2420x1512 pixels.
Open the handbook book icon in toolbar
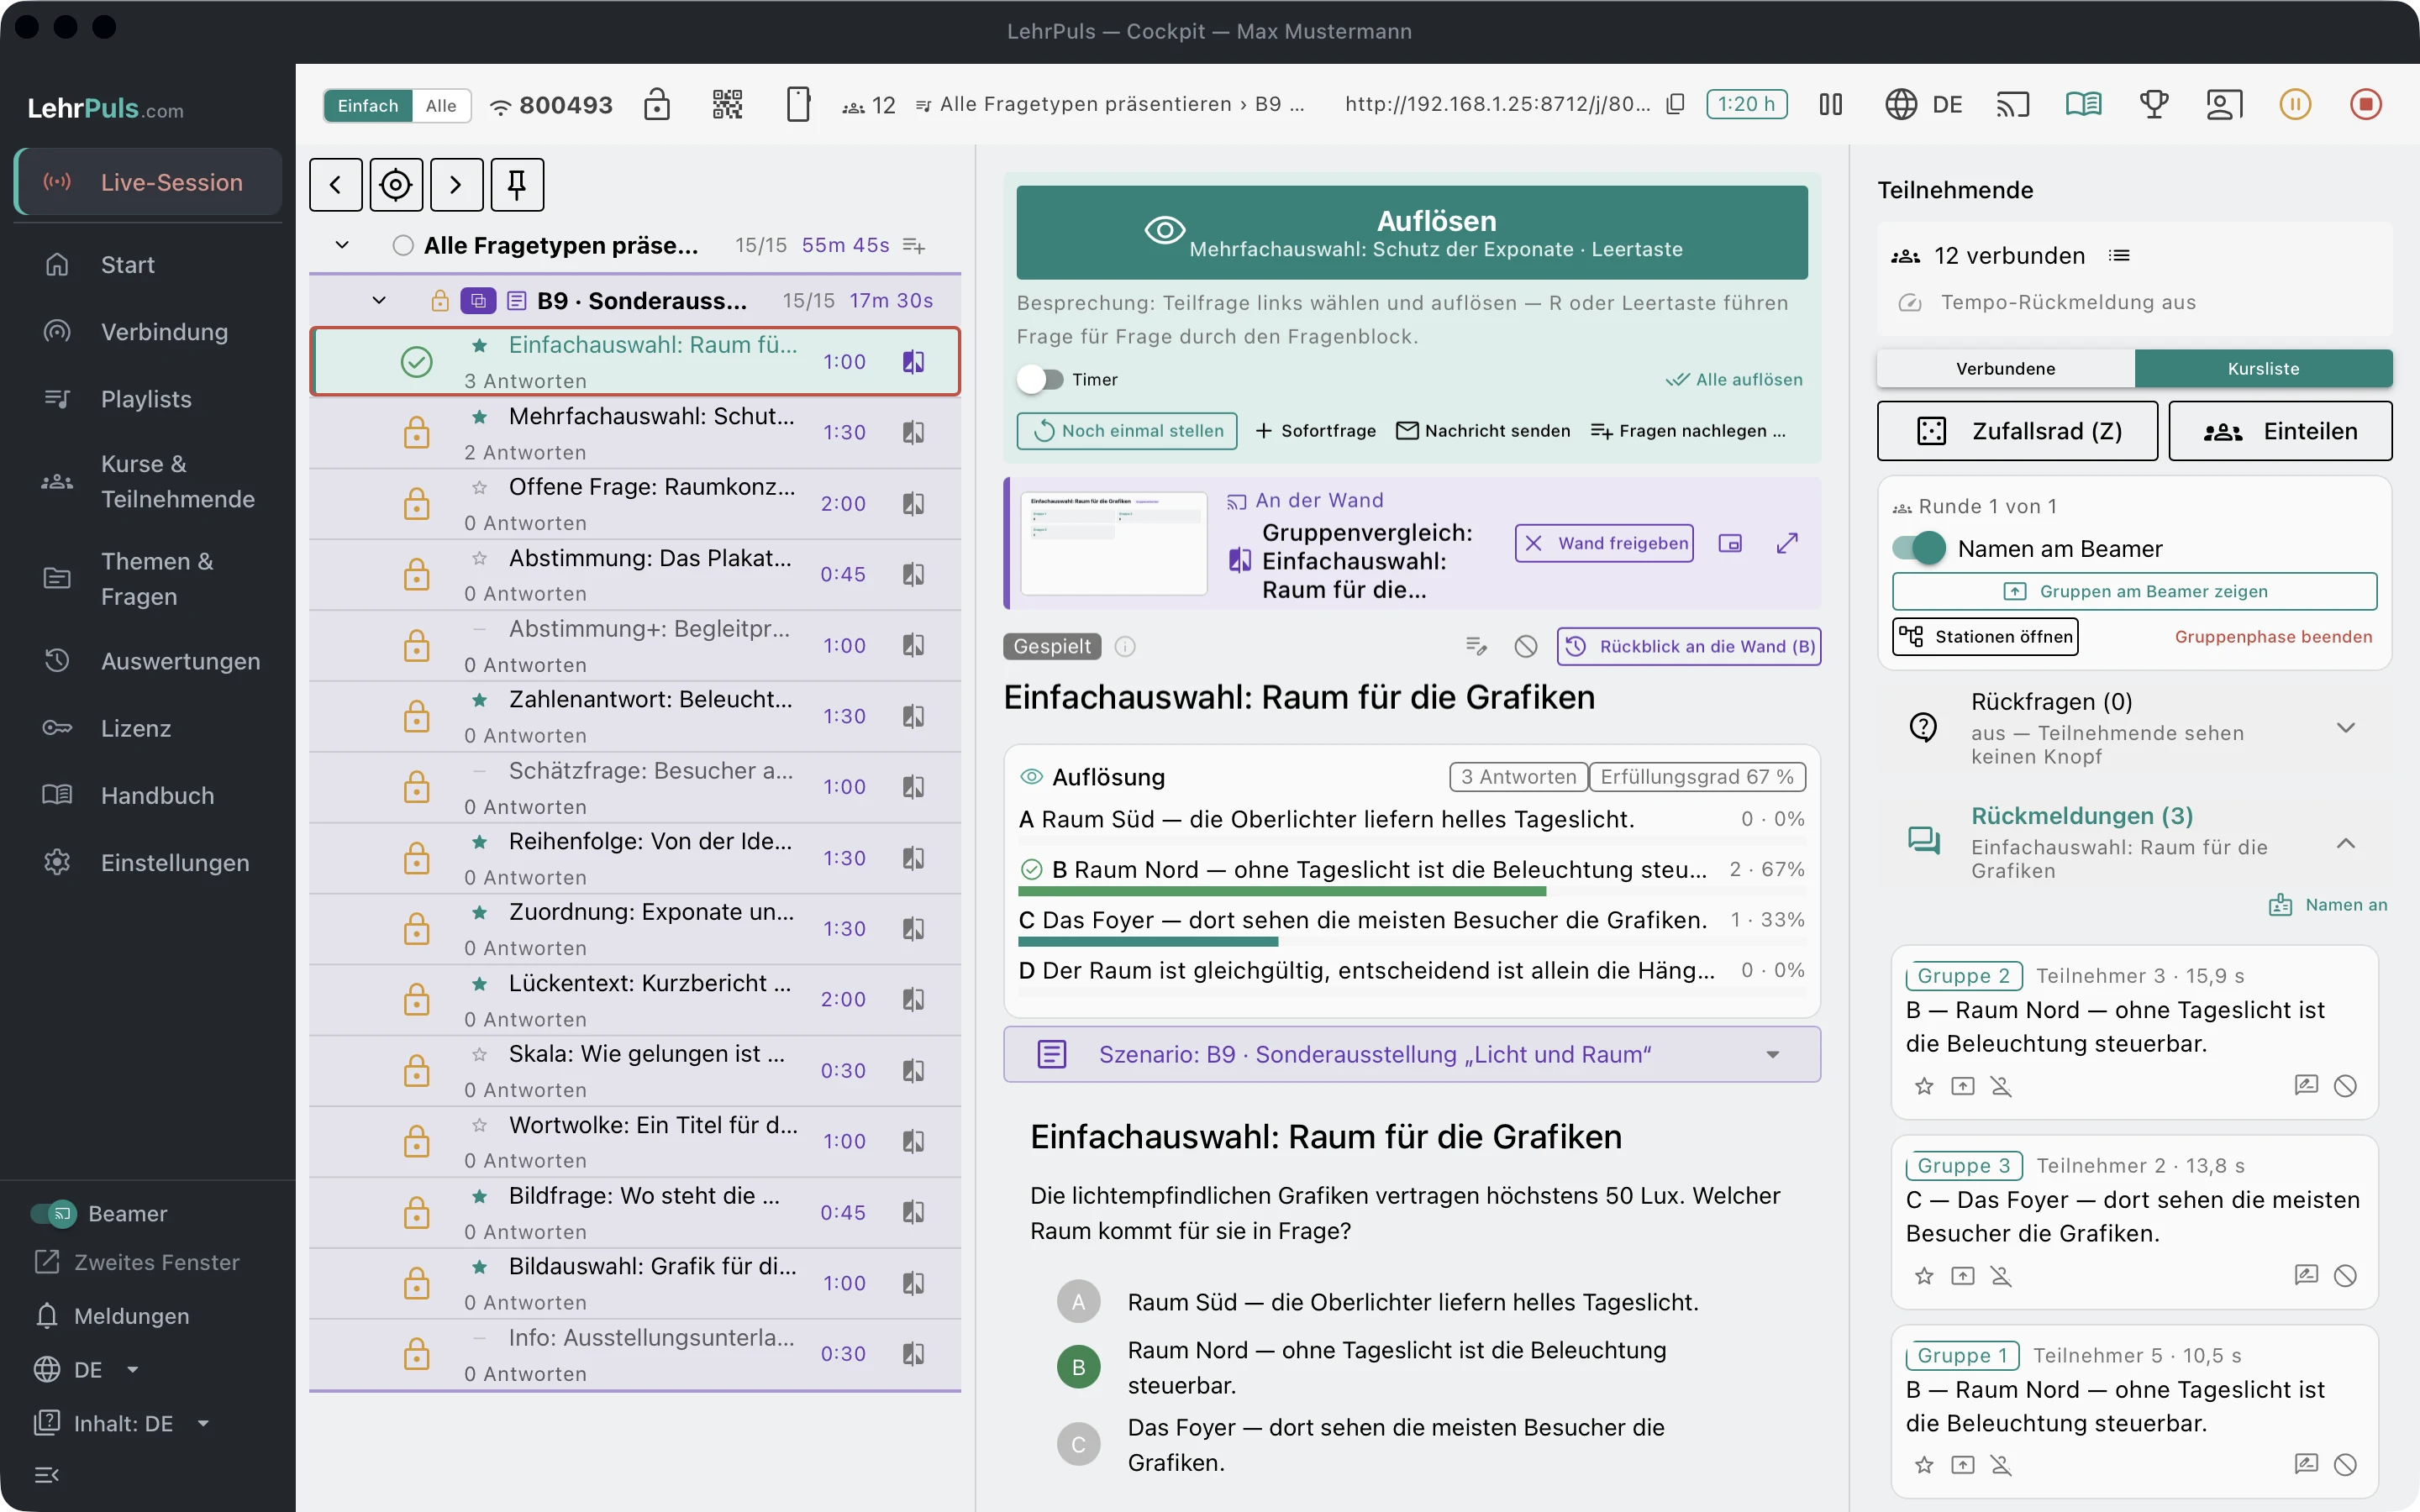point(2084,104)
